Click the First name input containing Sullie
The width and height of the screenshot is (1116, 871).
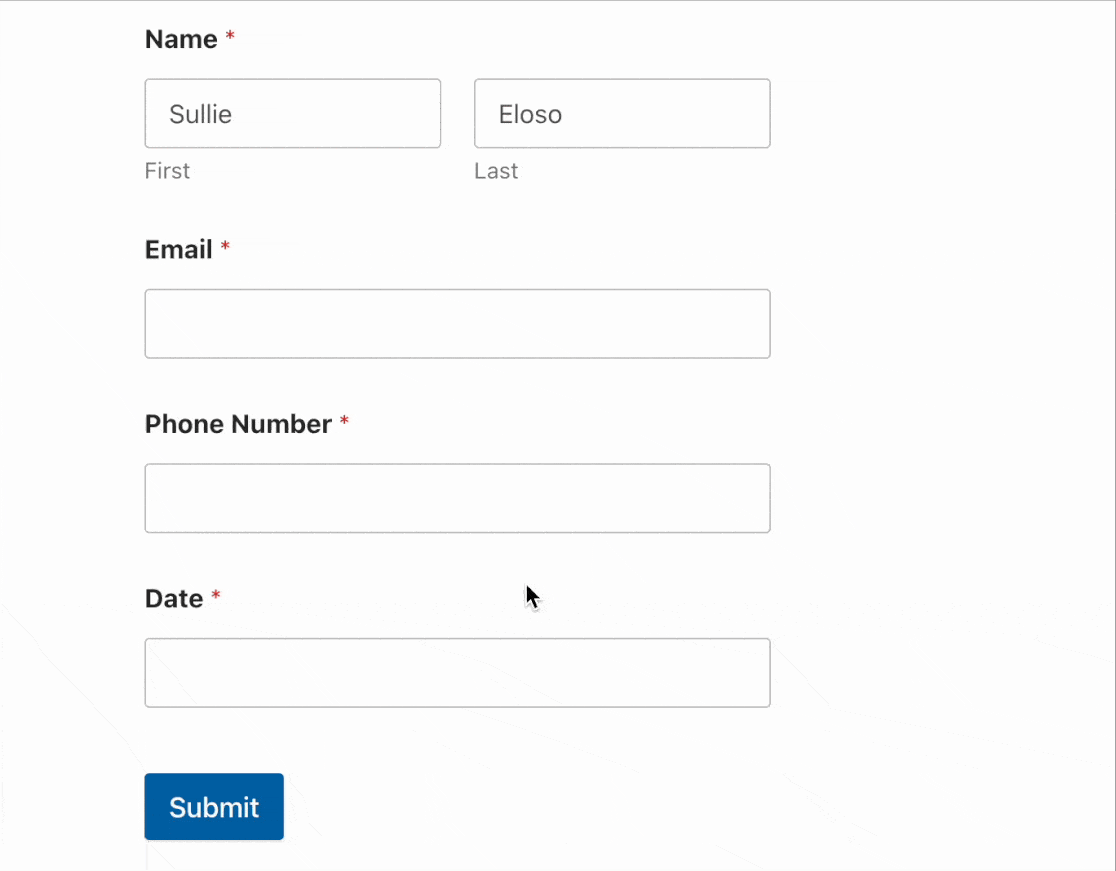[292, 113]
